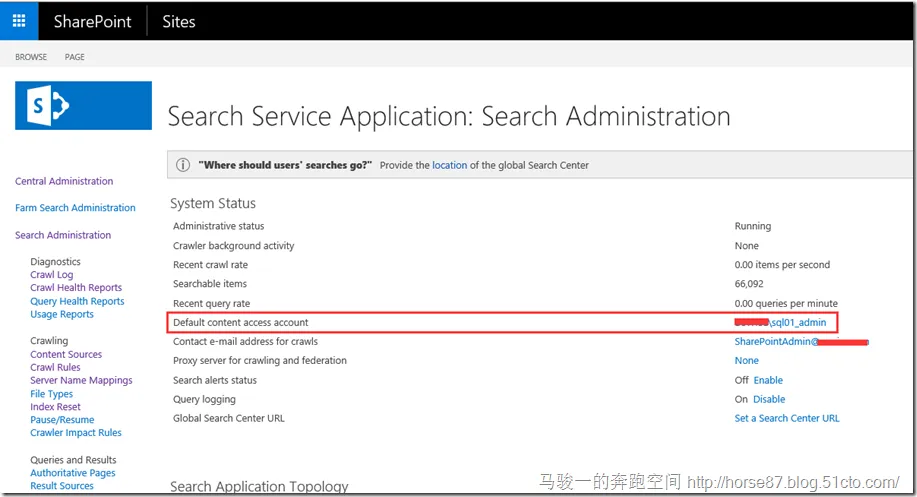This screenshot has height=497, width=917.
Task: Click the Query logging label
Action: [204, 400]
